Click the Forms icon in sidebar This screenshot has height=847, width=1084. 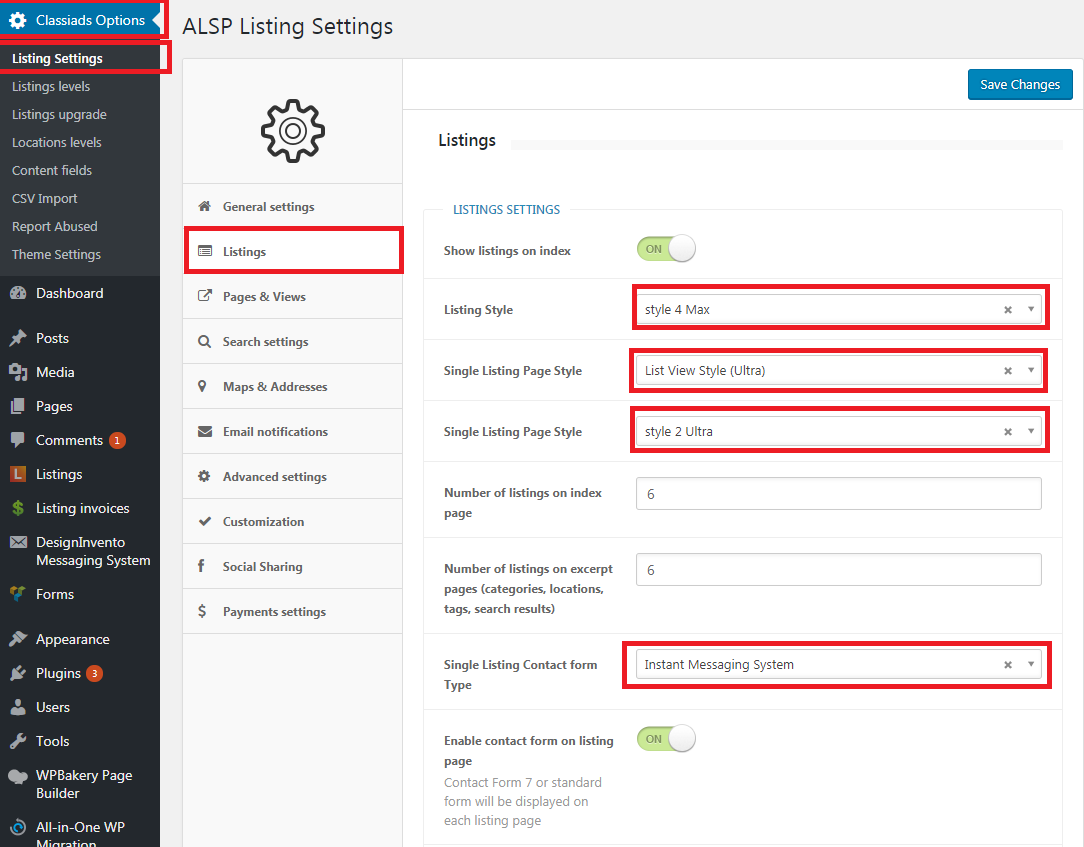click(18, 594)
